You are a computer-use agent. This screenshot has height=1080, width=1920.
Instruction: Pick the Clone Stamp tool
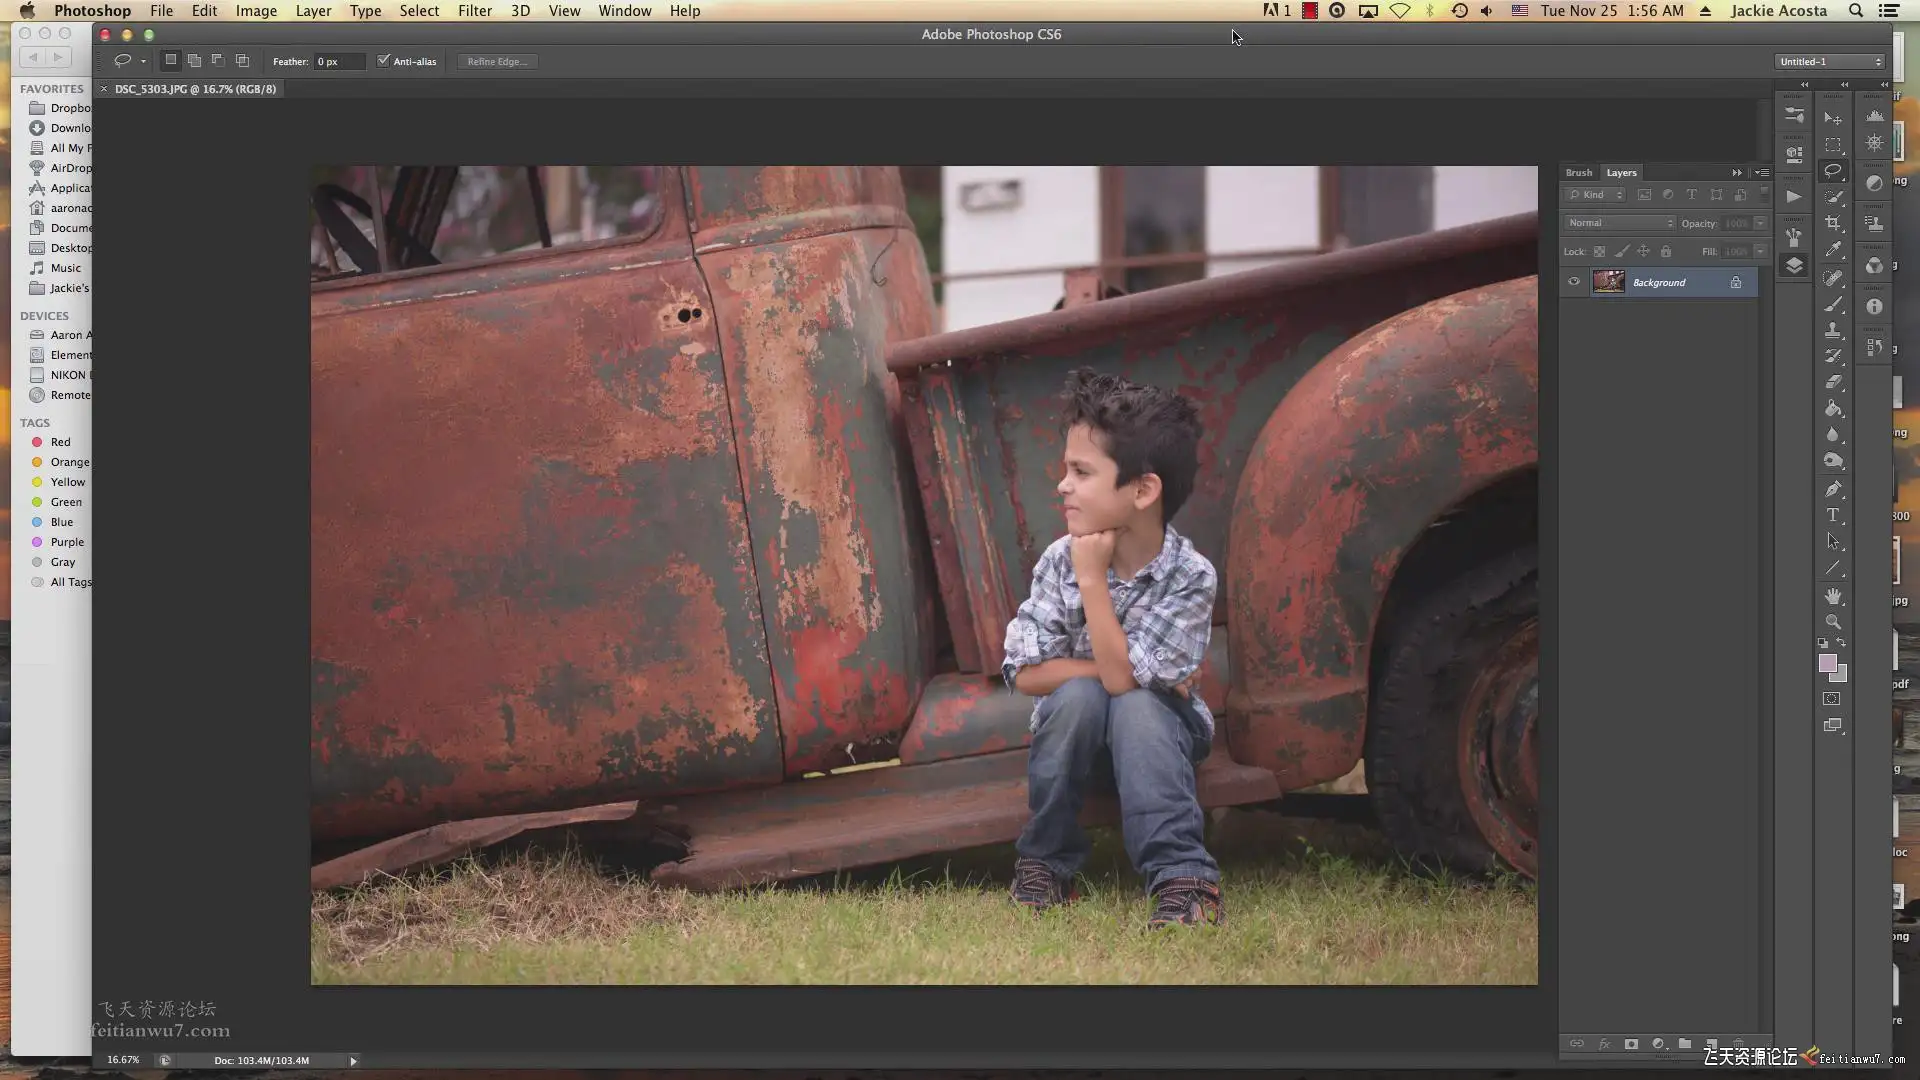pyautogui.click(x=1832, y=329)
